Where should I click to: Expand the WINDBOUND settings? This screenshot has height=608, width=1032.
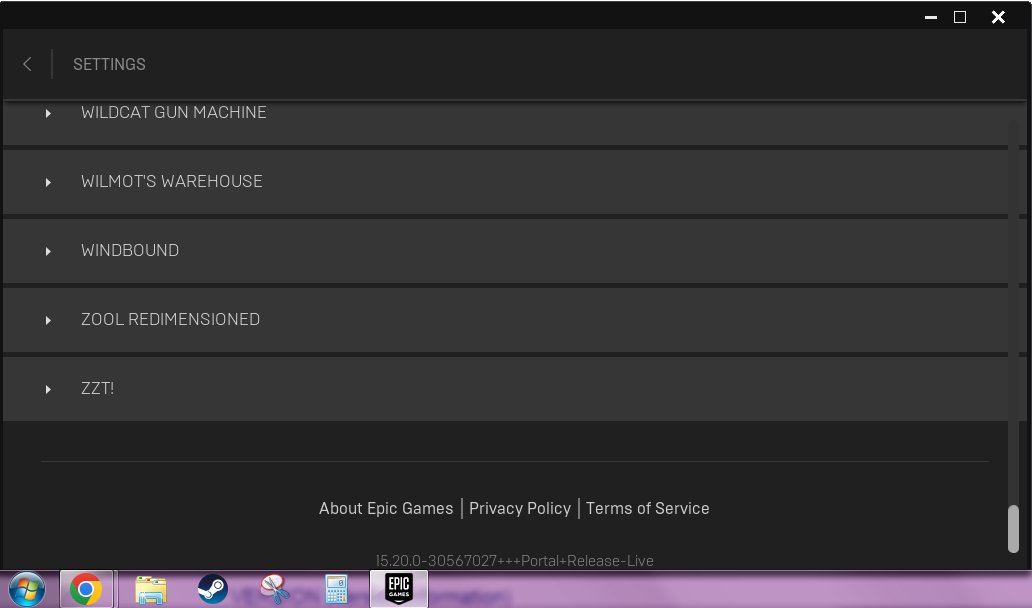(x=48, y=251)
